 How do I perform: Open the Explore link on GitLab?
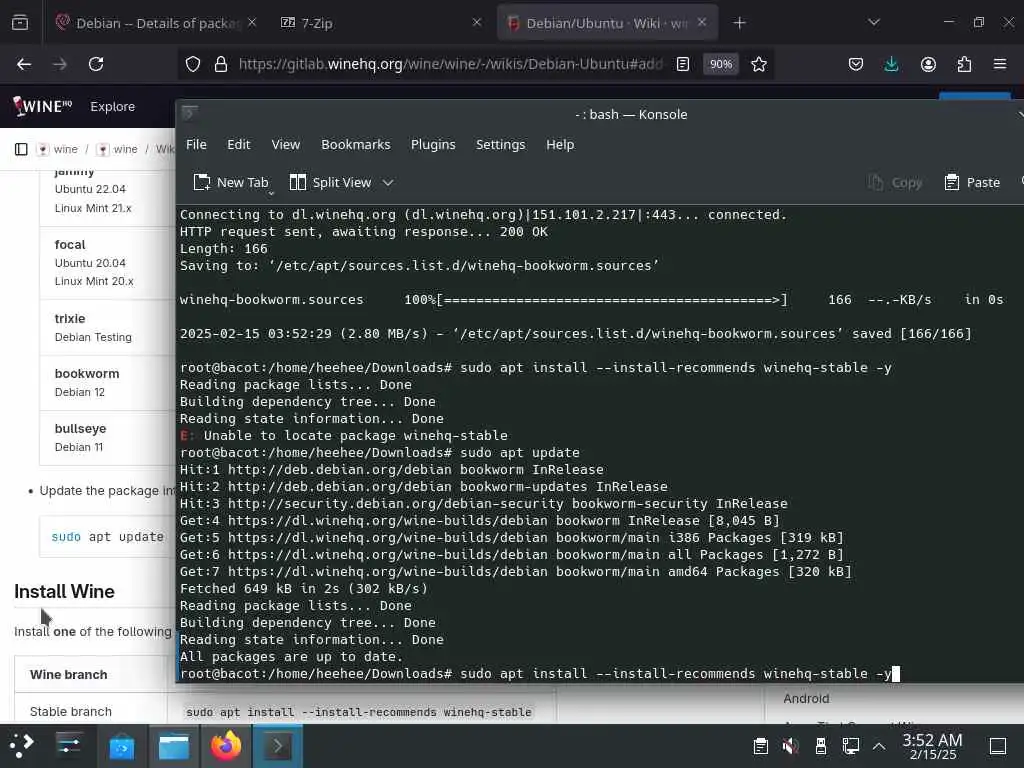tap(112, 106)
